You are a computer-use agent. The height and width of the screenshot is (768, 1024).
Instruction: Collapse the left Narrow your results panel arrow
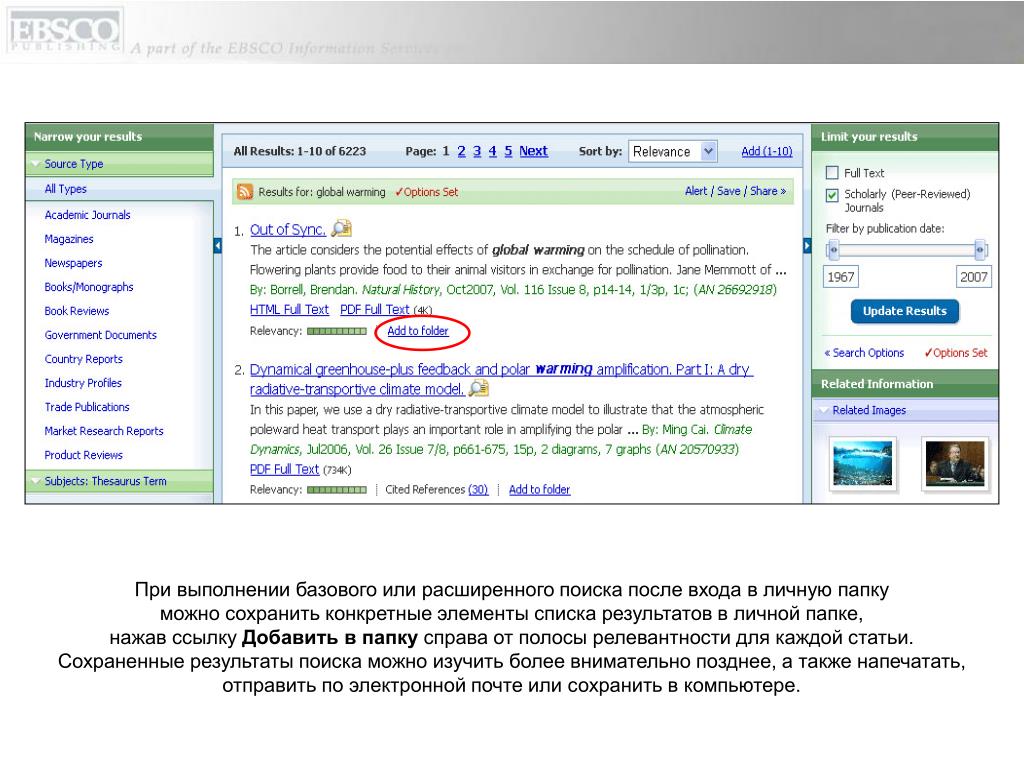[217, 246]
